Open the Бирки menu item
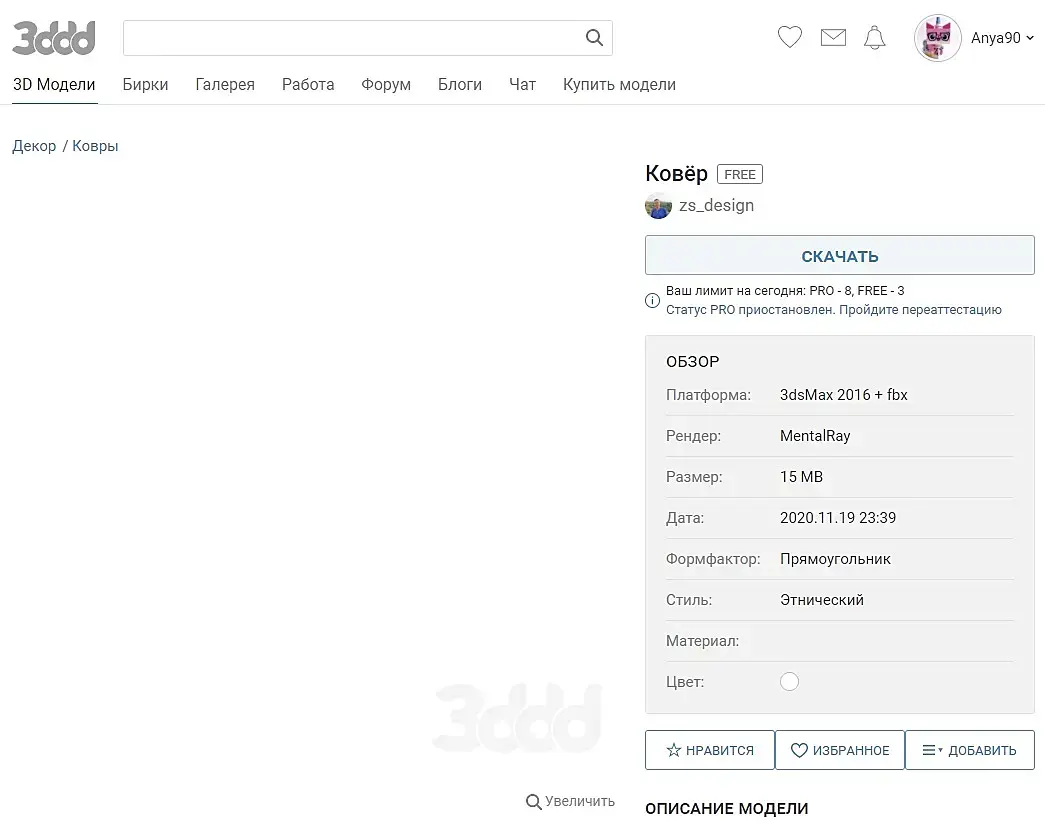 145,85
